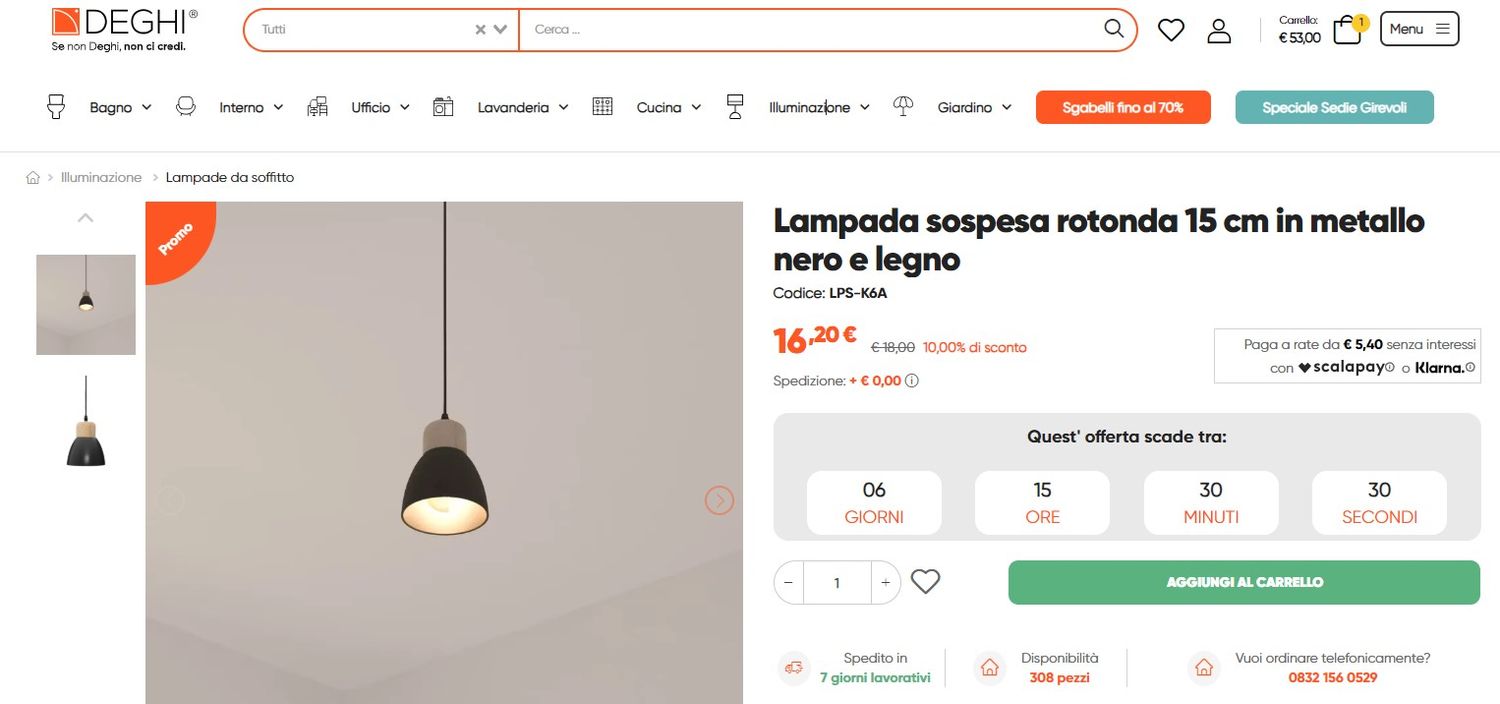1500x704 pixels.
Task: Expand the Tutti category dropdown
Action: coord(501,30)
